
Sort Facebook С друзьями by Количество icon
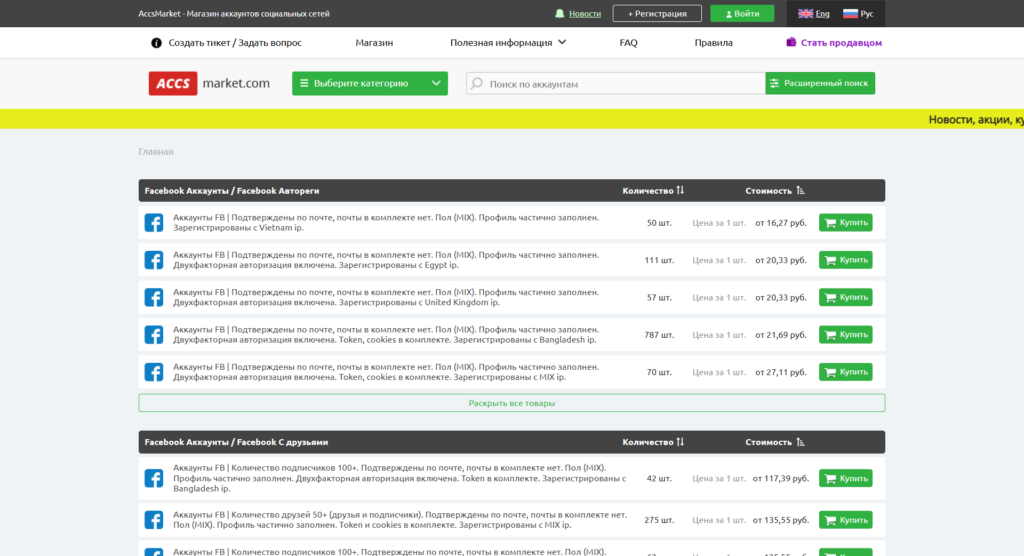pos(680,442)
